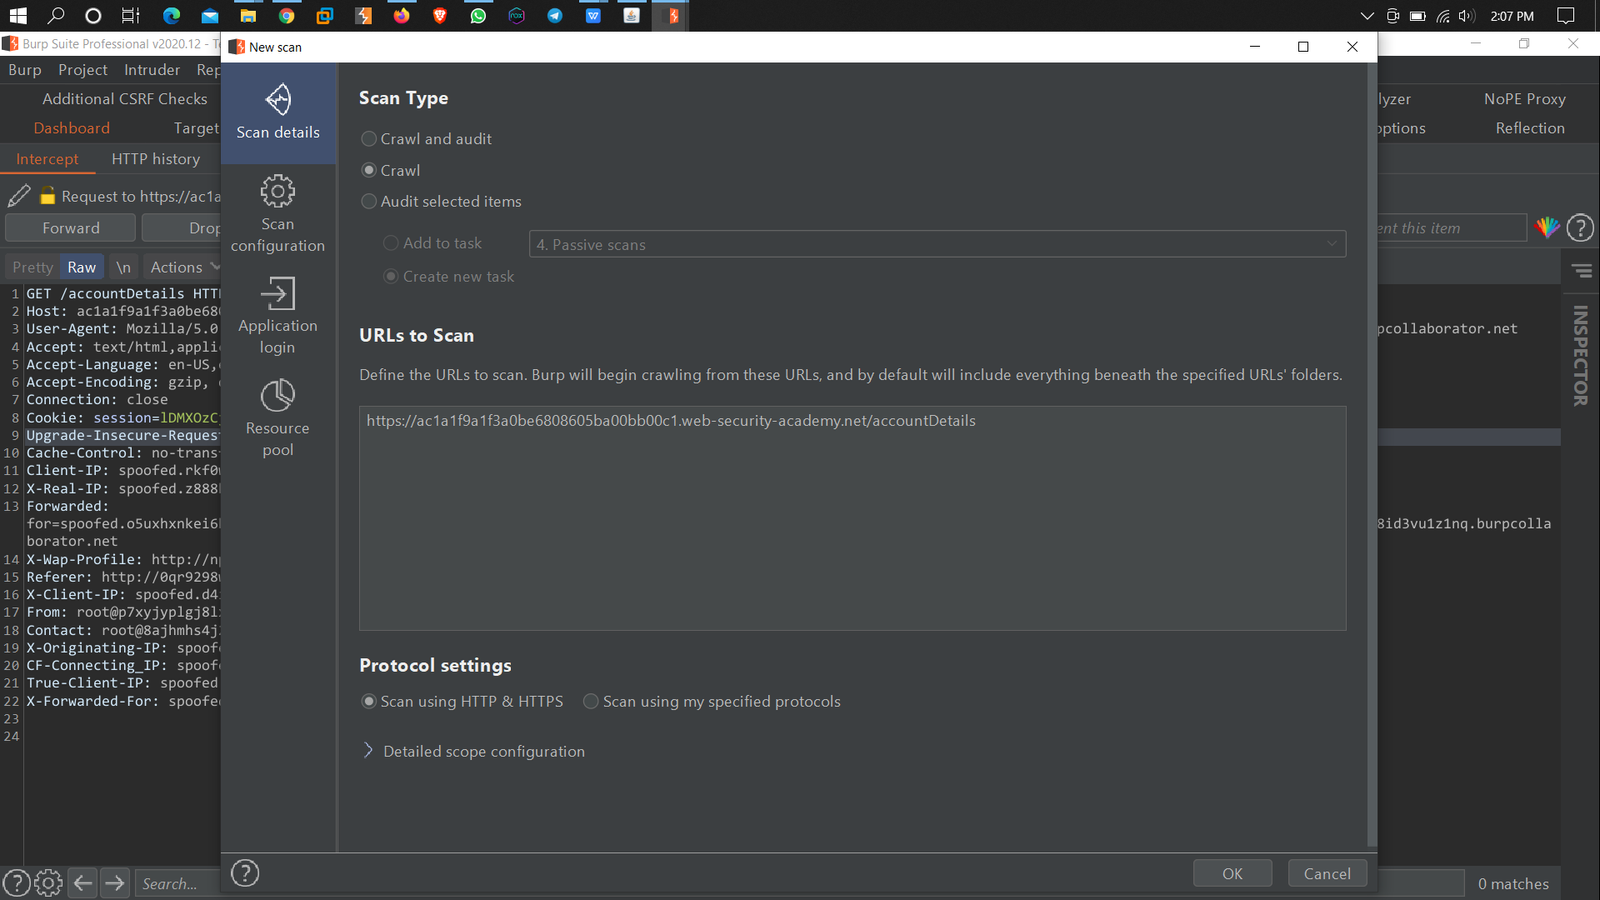The height and width of the screenshot is (900, 1600).
Task: Open the Passive scans task dropdown
Action: click(x=937, y=244)
